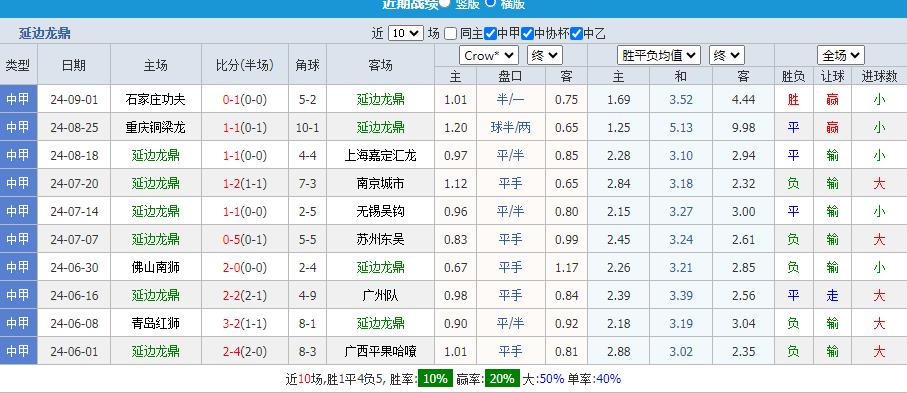Screen dimensions: 907x393
Task: Click the 40% odd rate value
Action: [x=608, y=379]
